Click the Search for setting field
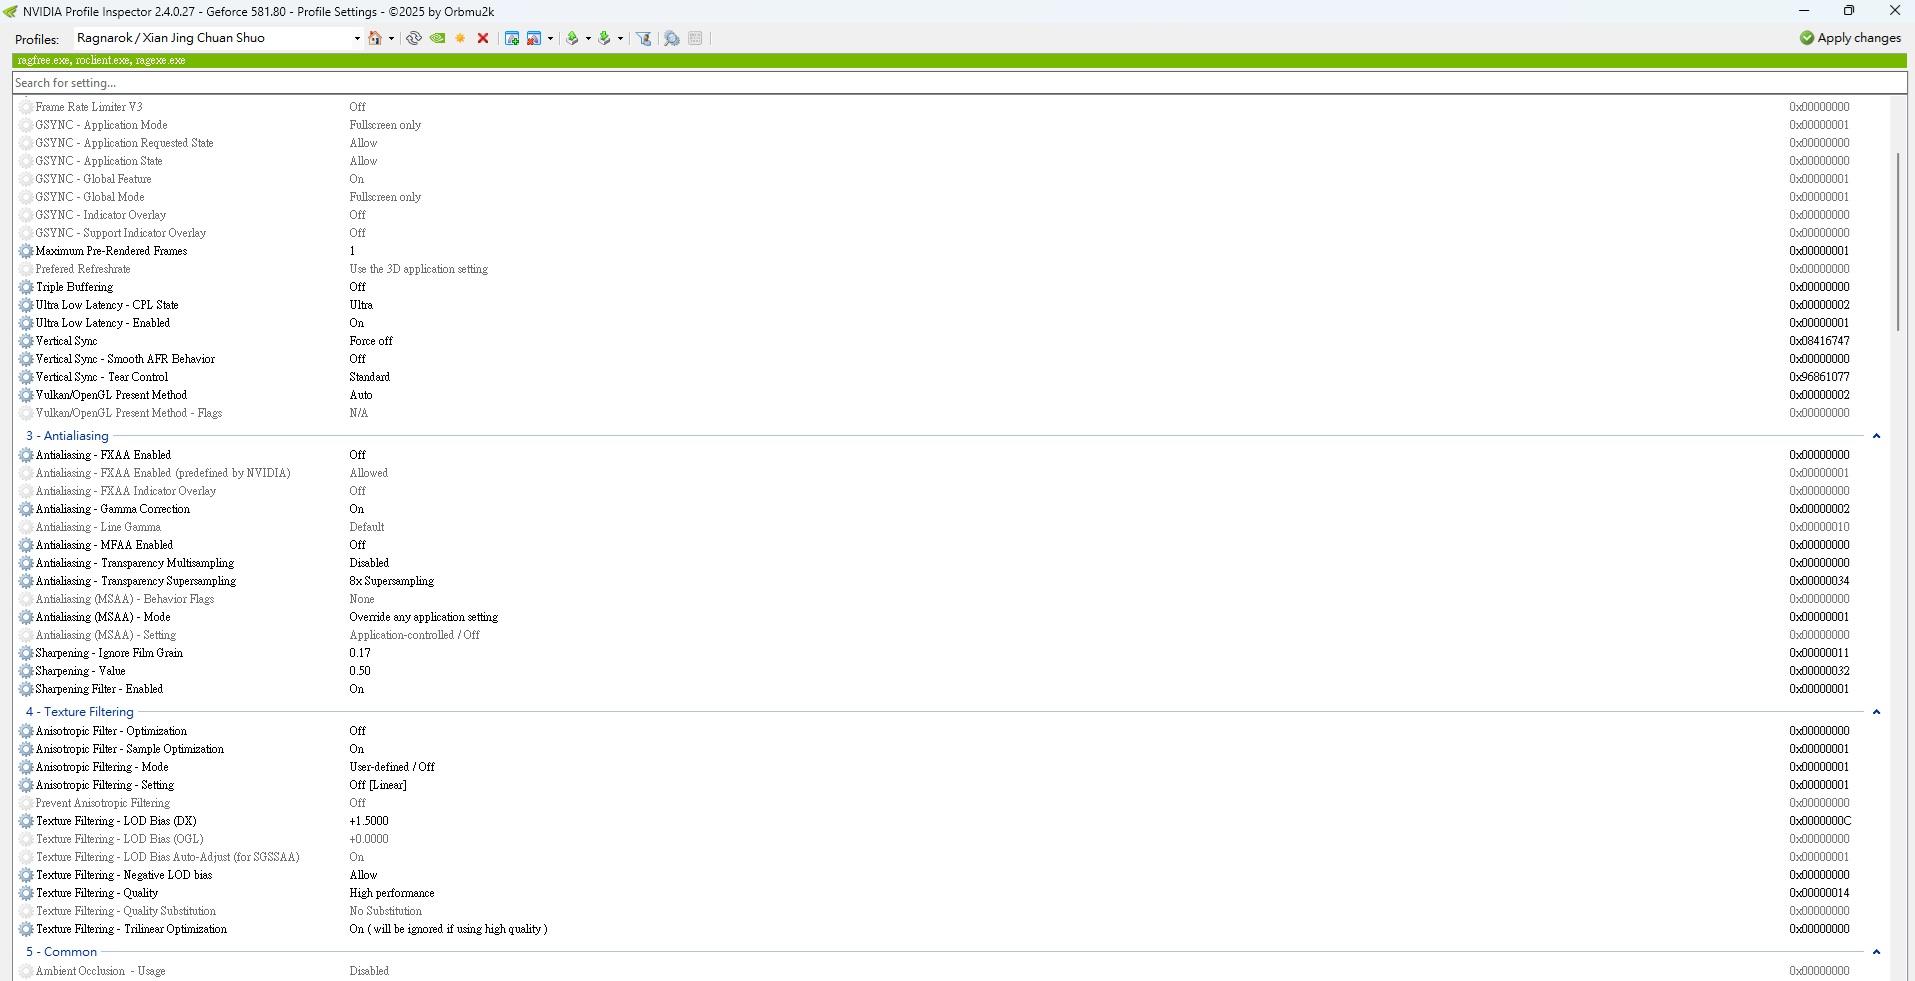 950,83
